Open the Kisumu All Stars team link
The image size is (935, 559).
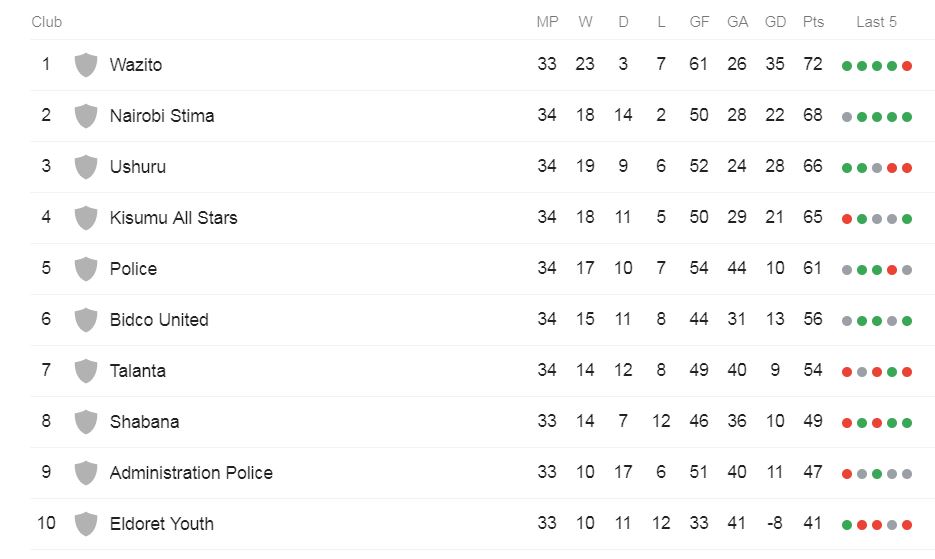[x=173, y=218]
